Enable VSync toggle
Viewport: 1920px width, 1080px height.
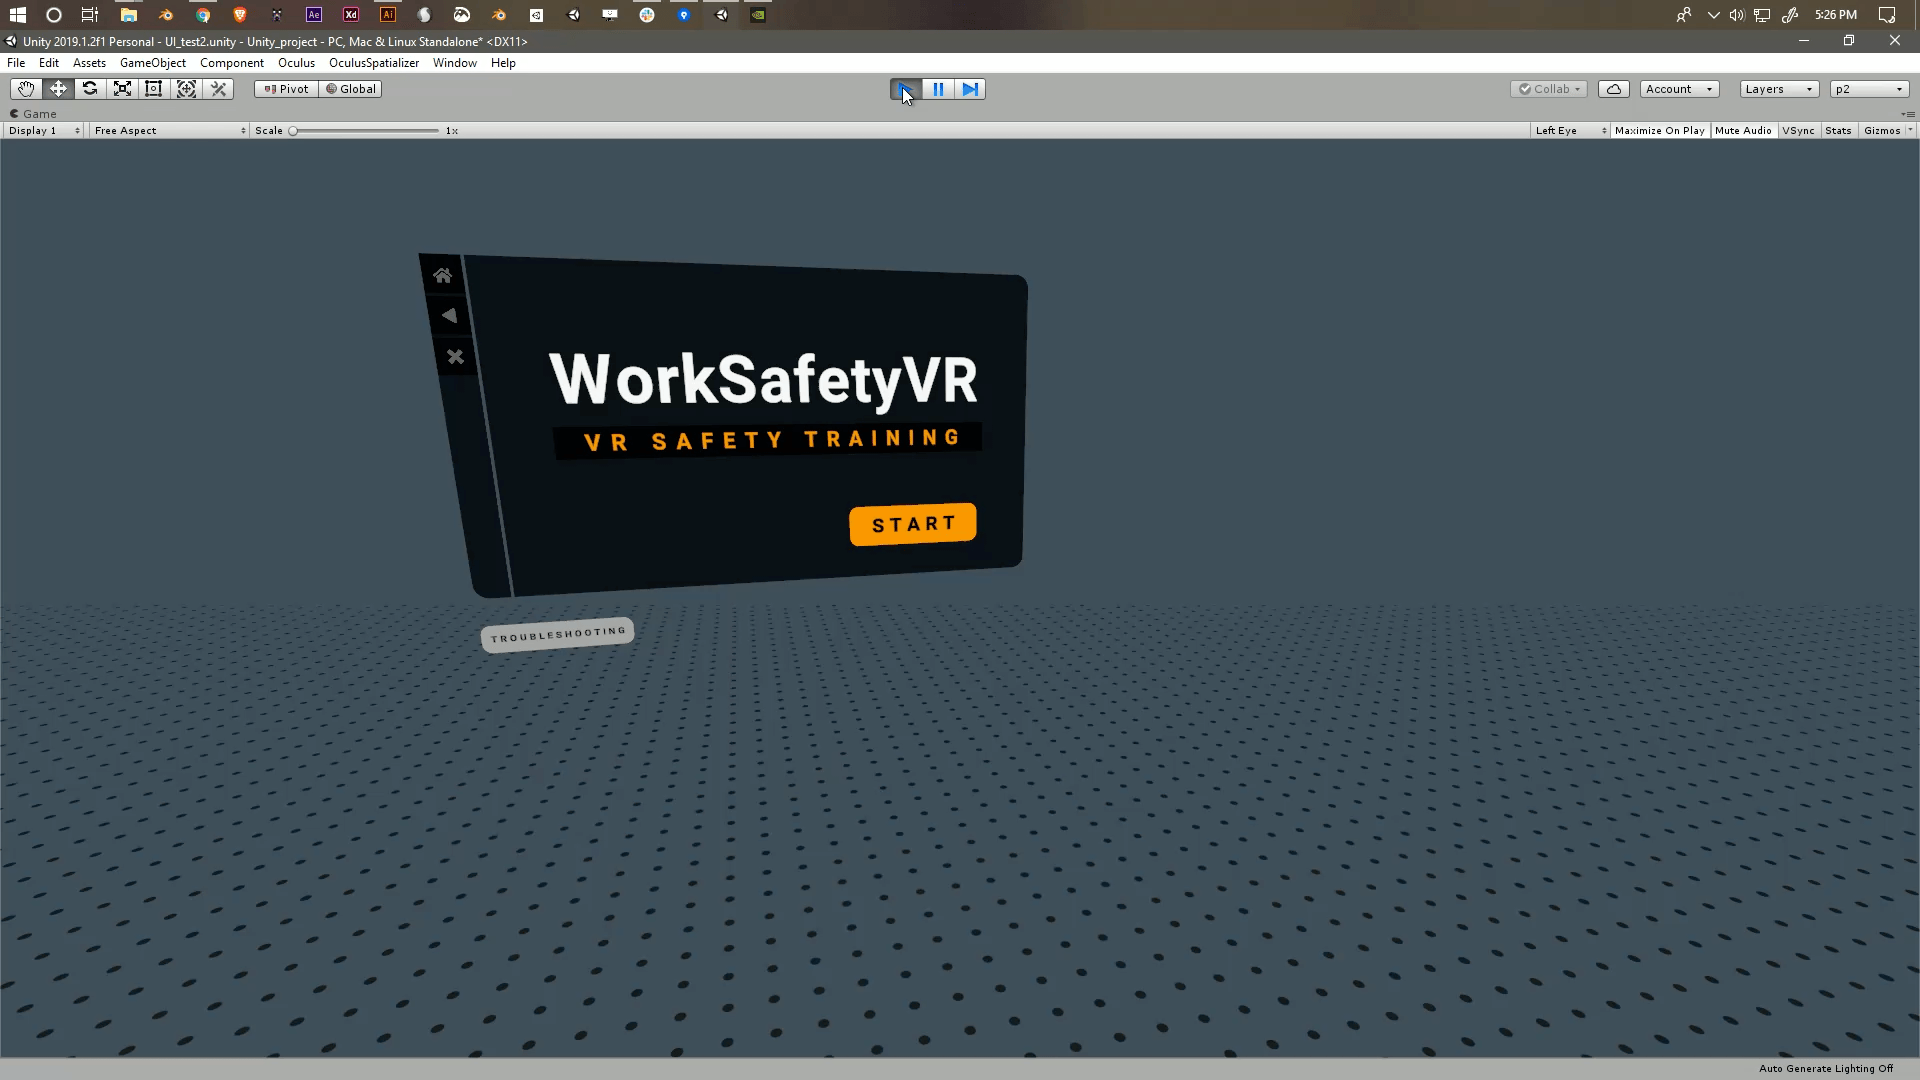pos(1798,131)
